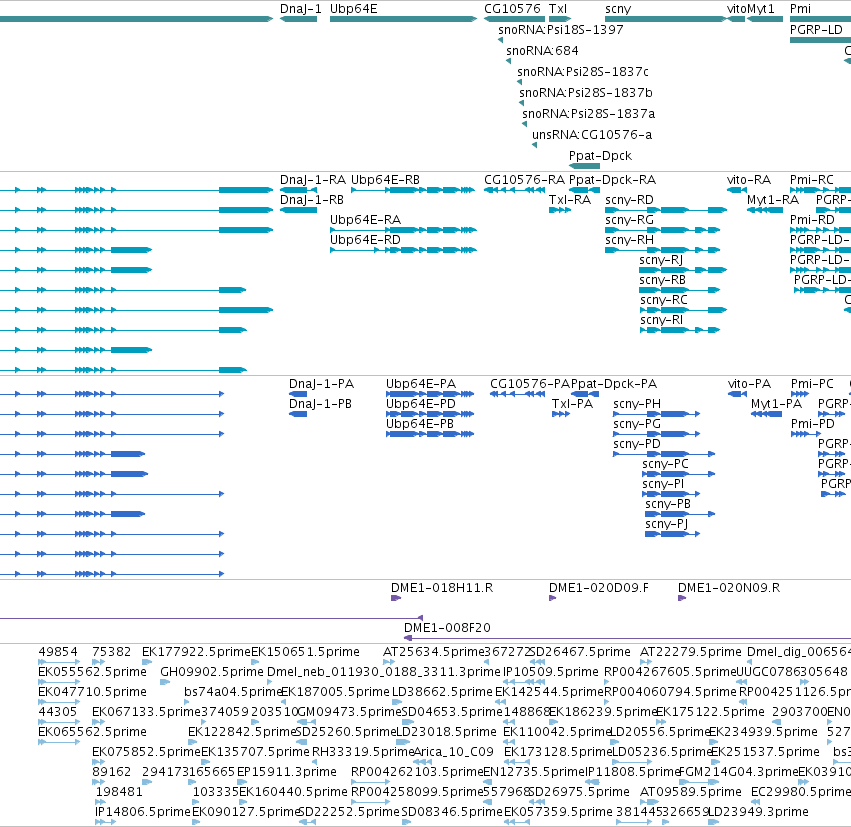
Task: Select snoRNA:Psi28S-1837c label
Action: pos(582,72)
